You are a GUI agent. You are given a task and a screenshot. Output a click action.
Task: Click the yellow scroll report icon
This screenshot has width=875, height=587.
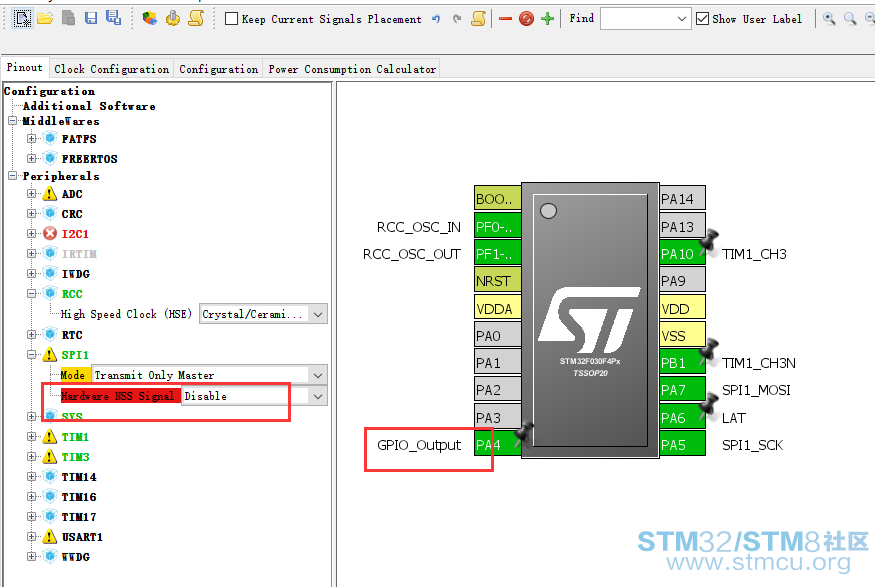point(196,18)
